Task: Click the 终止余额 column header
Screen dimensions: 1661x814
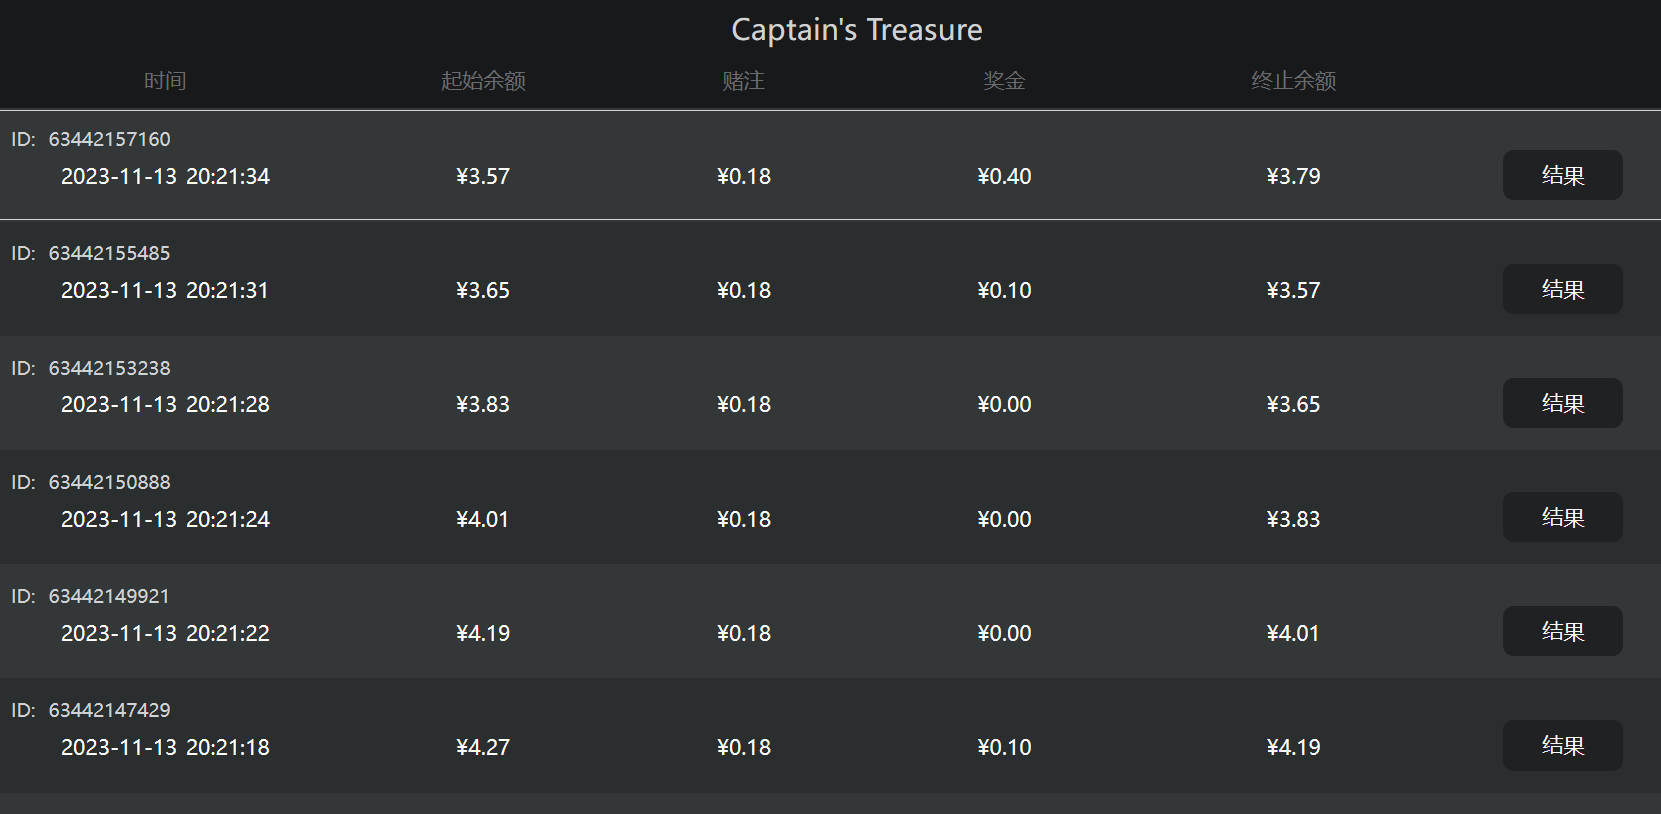Action: [x=1293, y=81]
